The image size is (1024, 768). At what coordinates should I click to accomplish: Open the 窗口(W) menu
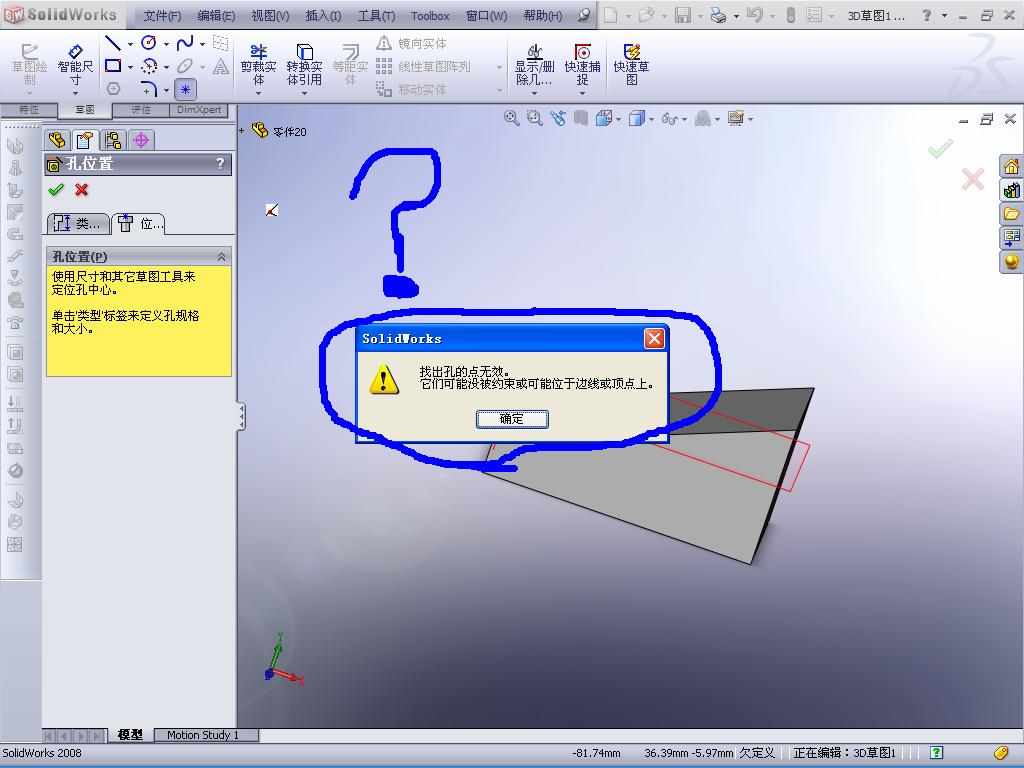click(x=487, y=16)
